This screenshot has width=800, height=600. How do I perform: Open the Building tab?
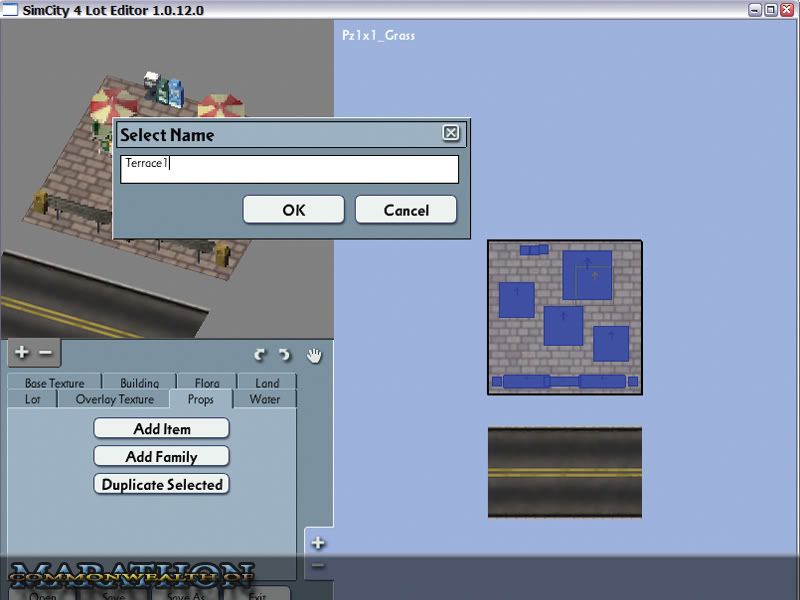pos(139,382)
